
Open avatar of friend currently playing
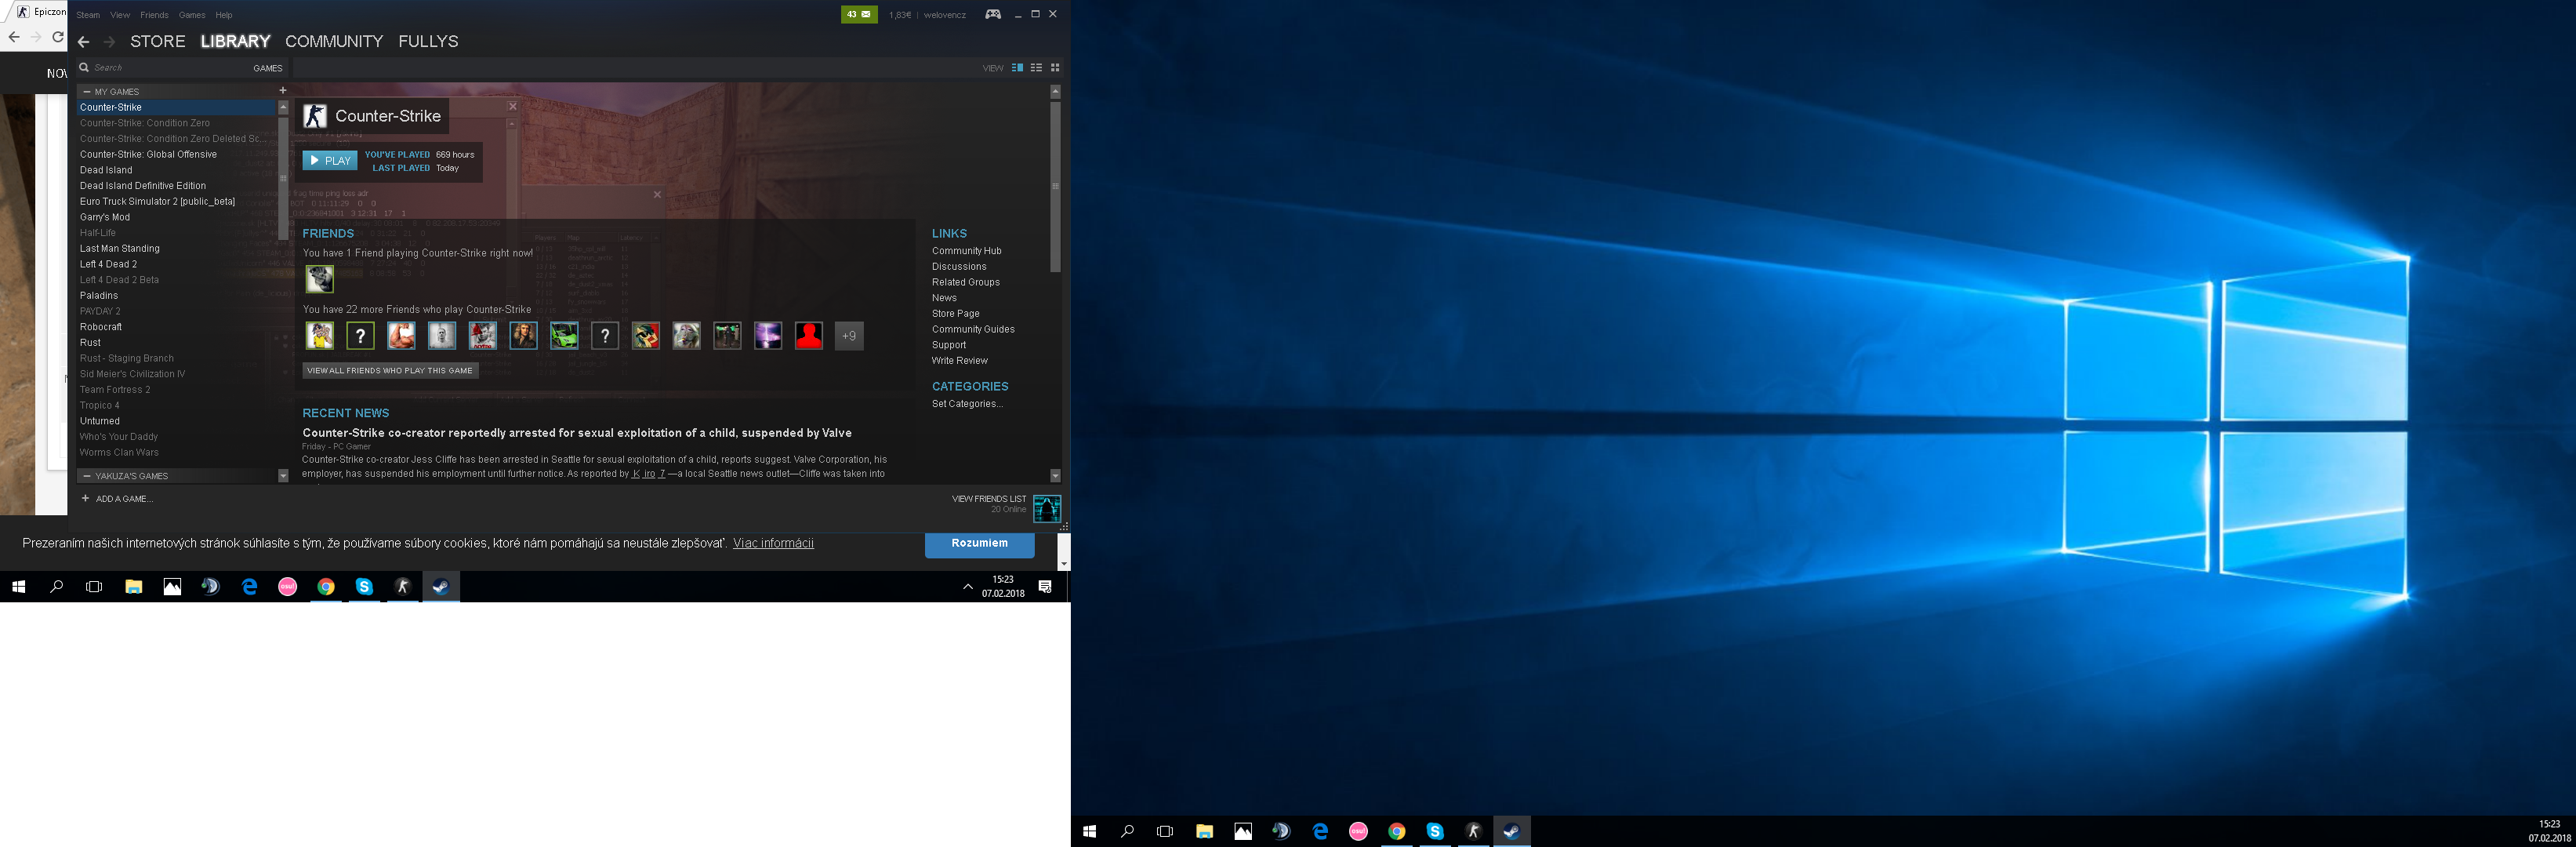[320, 279]
